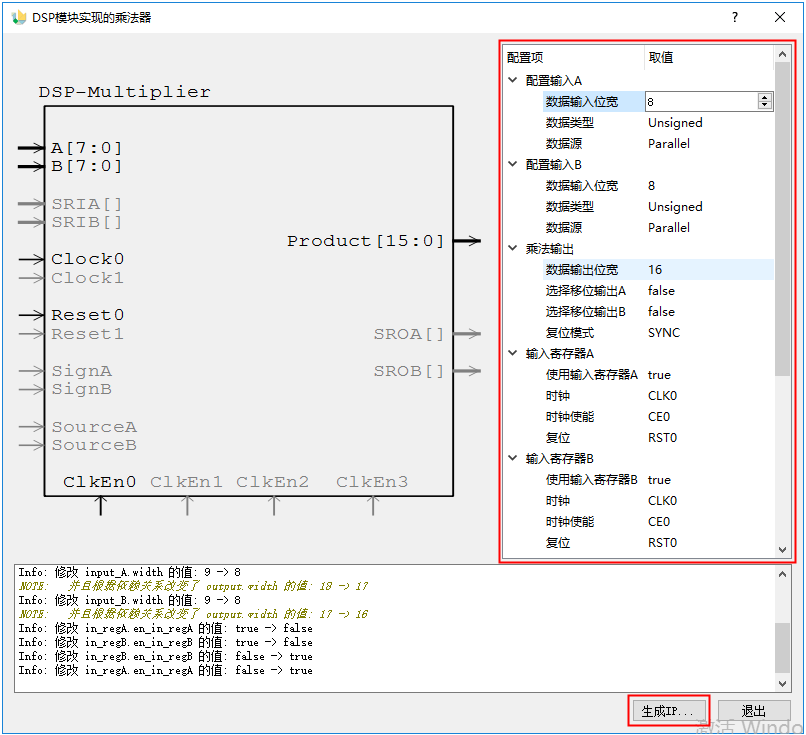Image resolution: width=806 pixels, height=735 pixels.
Task: Click the 配置项 column header
Action: [525, 57]
